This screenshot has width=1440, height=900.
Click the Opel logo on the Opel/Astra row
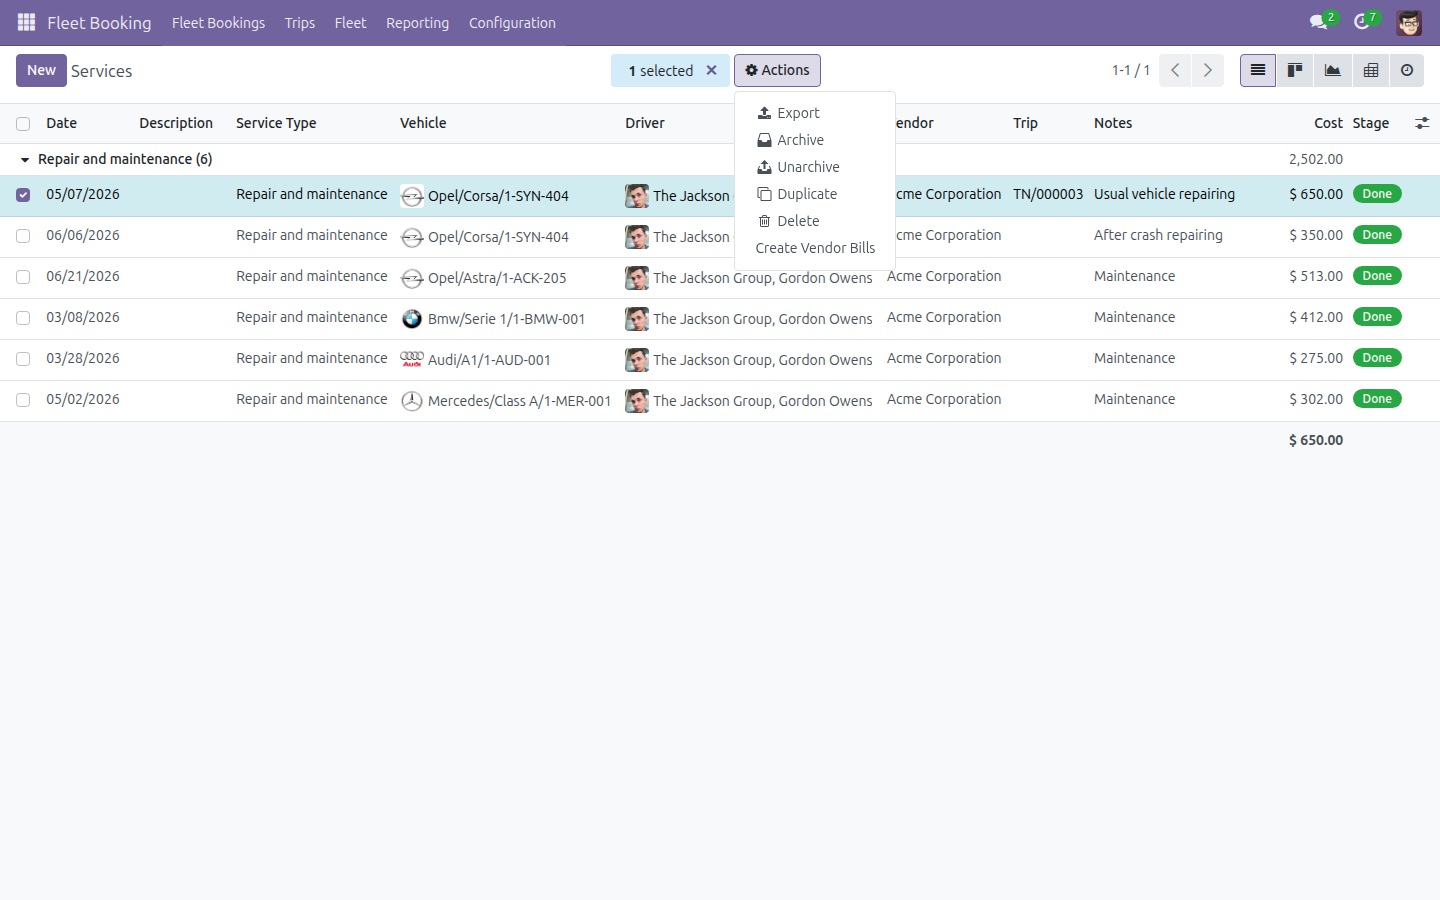pyautogui.click(x=412, y=278)
